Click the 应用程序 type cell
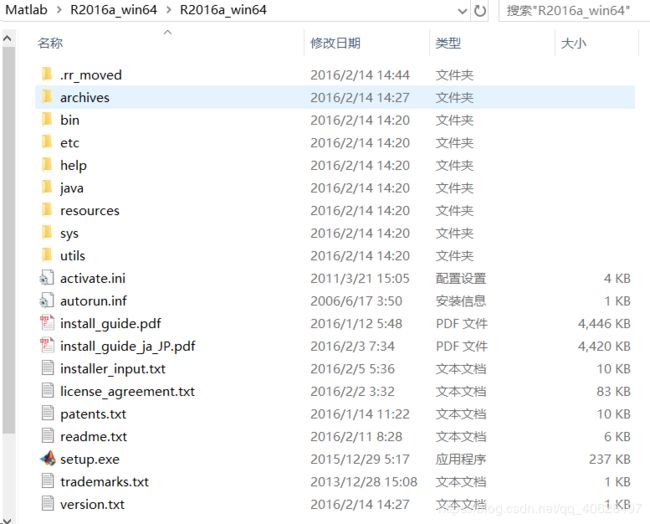Viewport: 650px width, 524px height. point(461,459)
